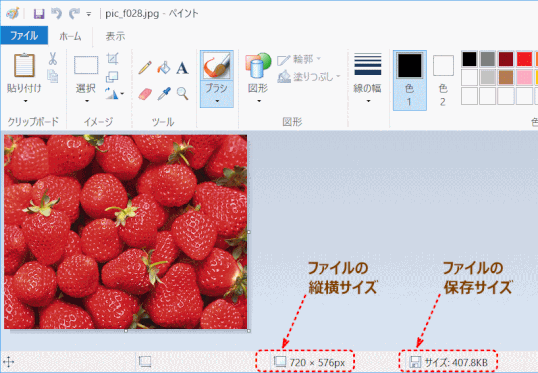The image size is (538, 373).
Task: Pick the black color swatch
Action: pyautogui.click(x=469, y=59)
